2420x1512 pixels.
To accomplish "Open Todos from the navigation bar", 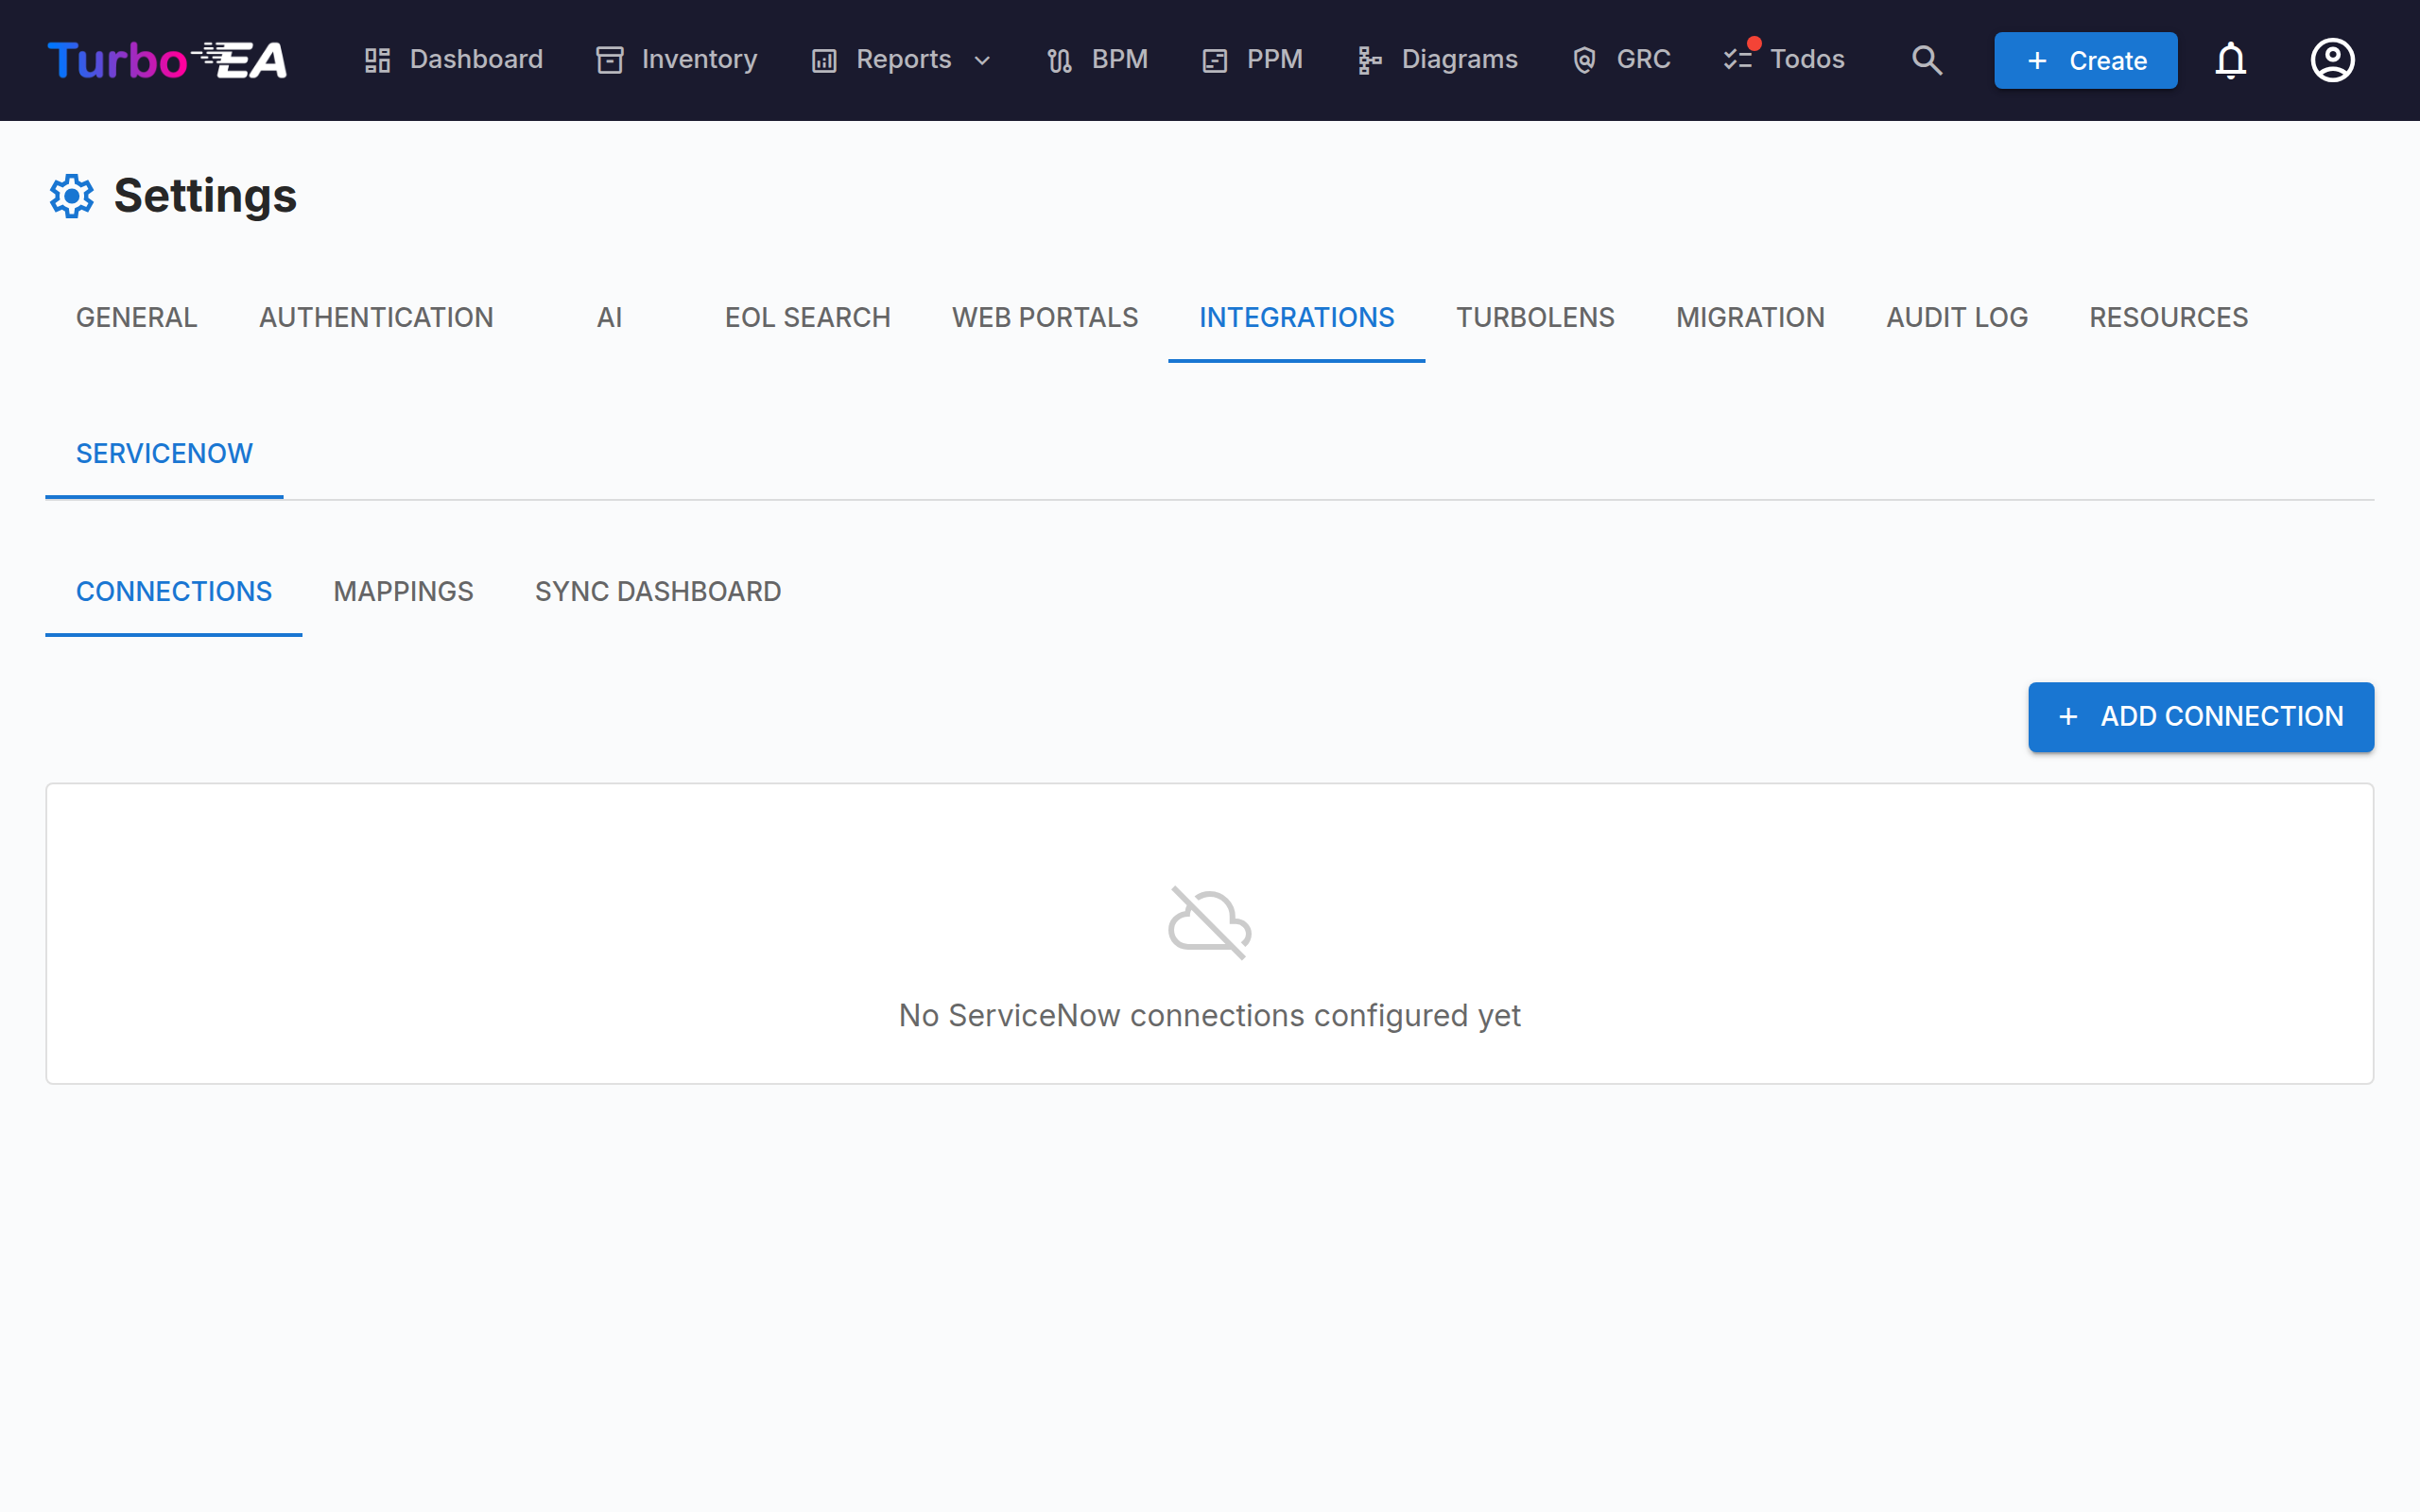I will (1784, 60).
